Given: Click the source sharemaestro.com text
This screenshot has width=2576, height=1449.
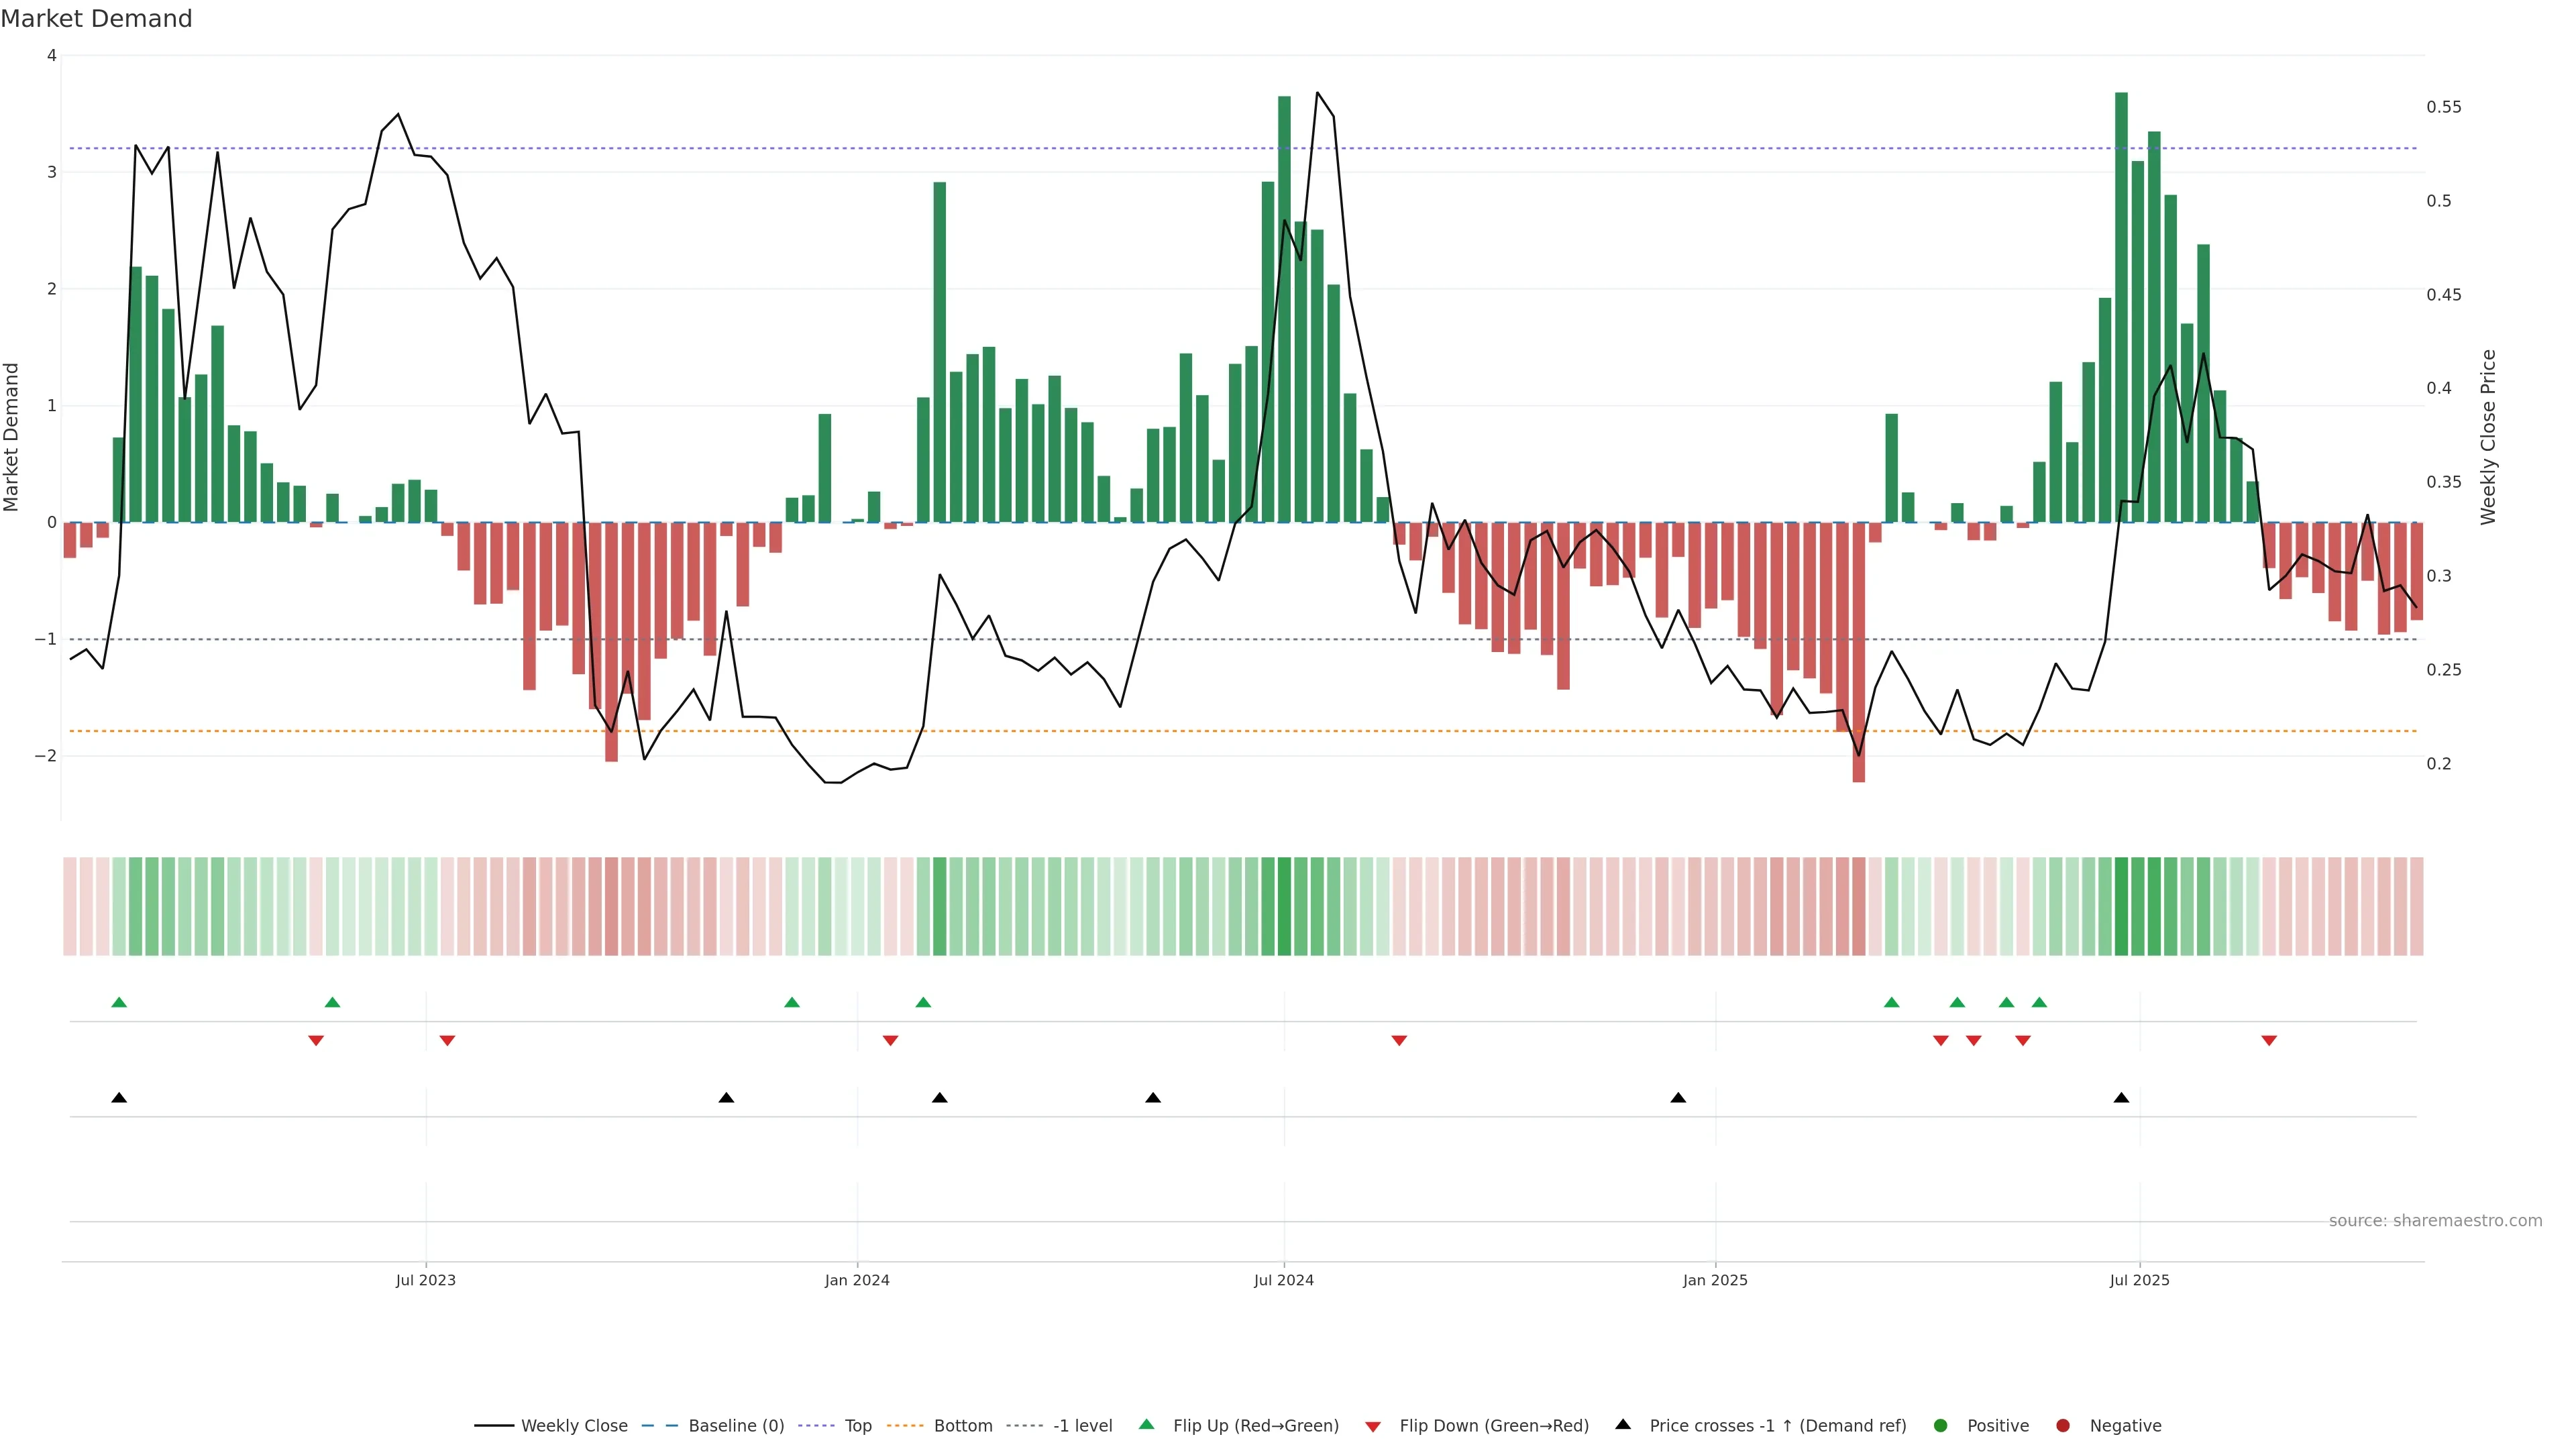Looking at the screenshot, I should click(2435, 1221).
